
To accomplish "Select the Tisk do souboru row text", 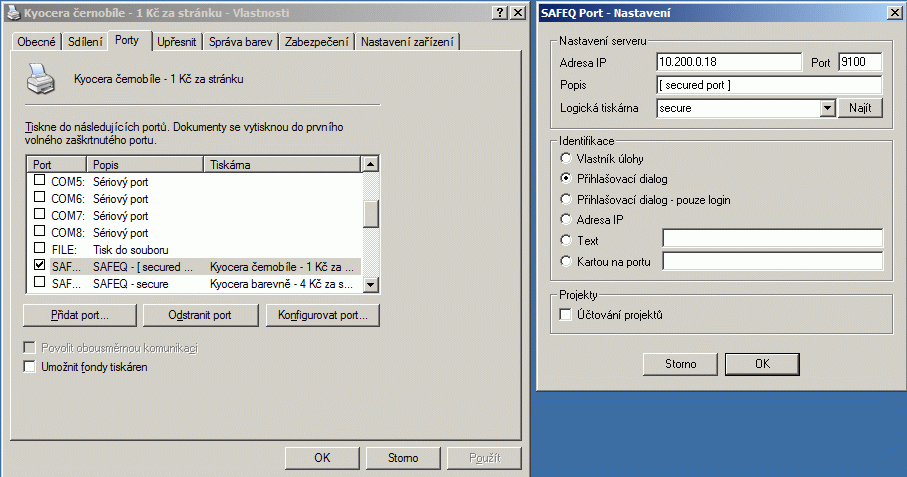I will click(x=131, y=250).
